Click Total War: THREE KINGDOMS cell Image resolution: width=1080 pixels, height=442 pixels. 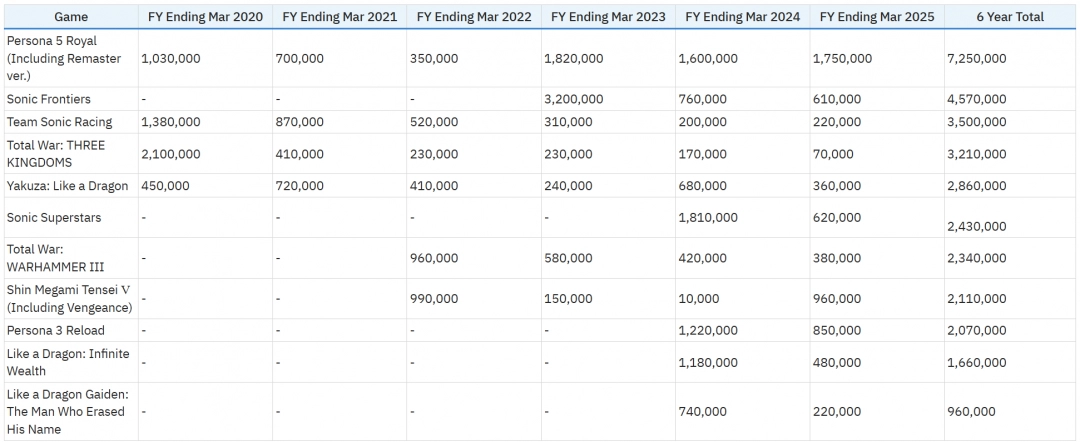click(56, 154)
